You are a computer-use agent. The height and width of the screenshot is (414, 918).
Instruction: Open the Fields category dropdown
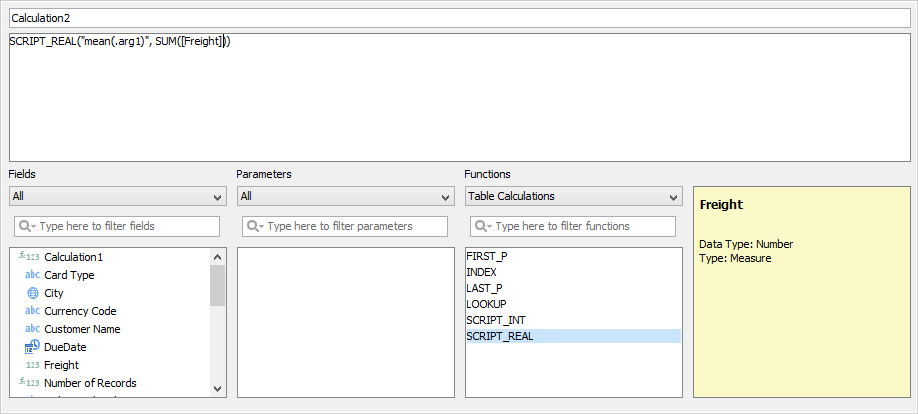118,196
